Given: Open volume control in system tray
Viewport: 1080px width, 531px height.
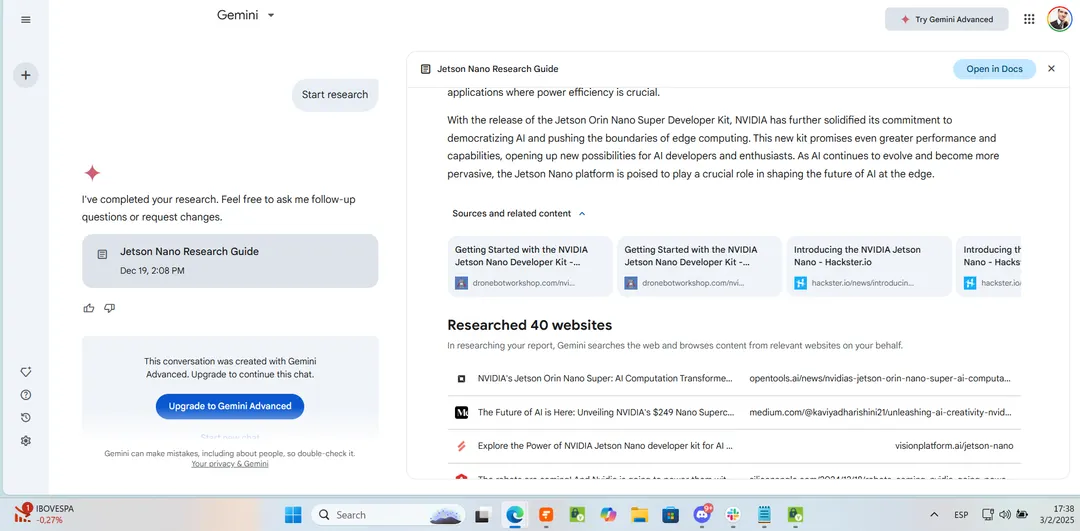Looking at the screenshot, I should (1004, 514).
